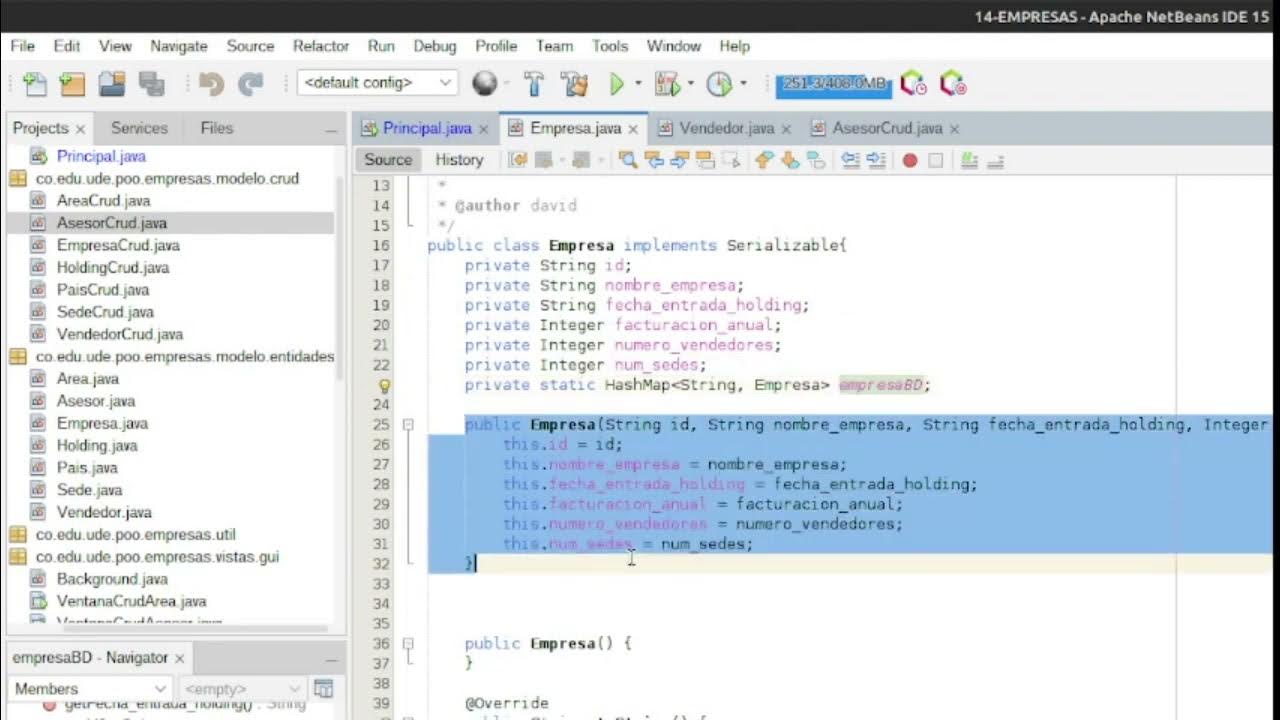Open the Debug Project dropdown arrow
Image resolution: width=1280 pixels, height=720 pixels.
point(690,84)
